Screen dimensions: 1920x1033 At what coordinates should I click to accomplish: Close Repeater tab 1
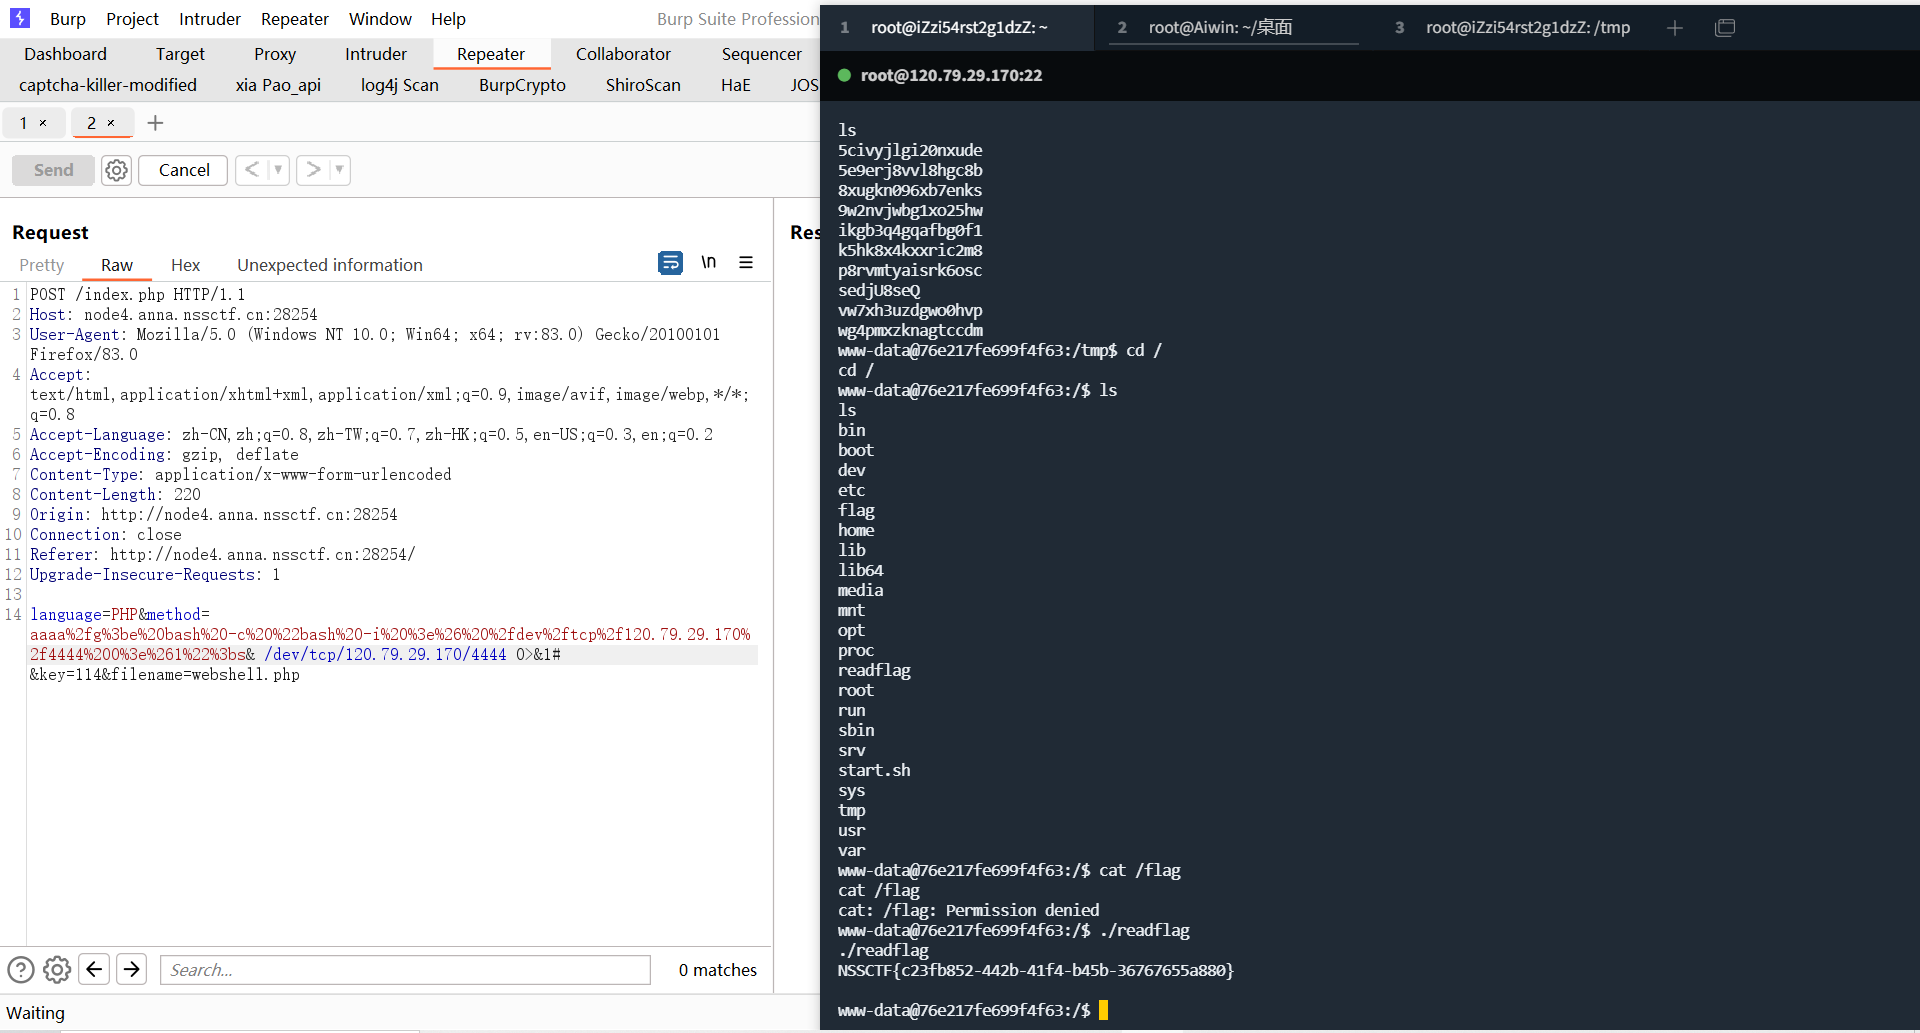tap(43, 123)
